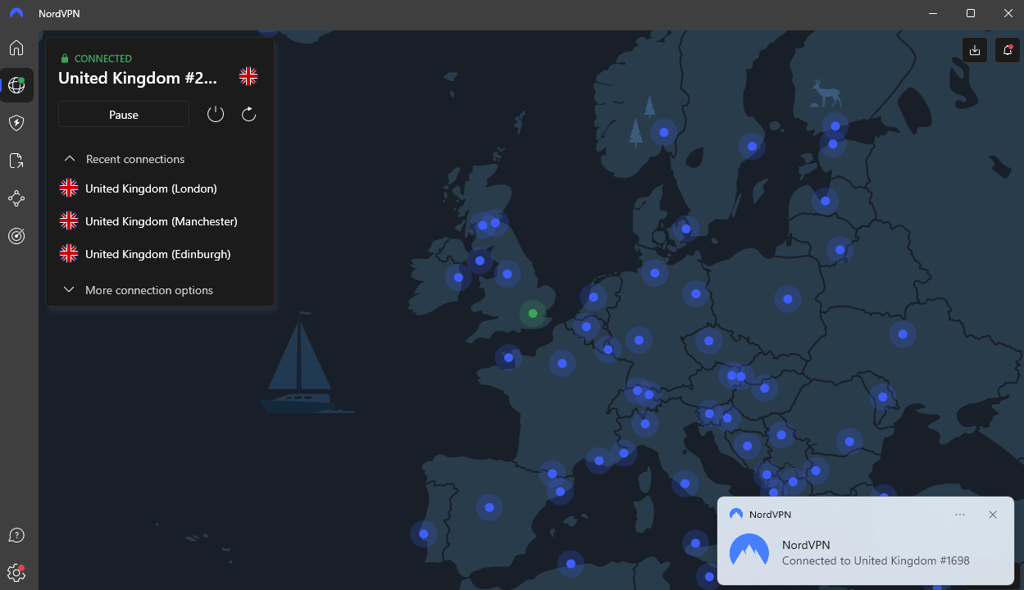Click the NordVPN logo in notification

[749, 549]
